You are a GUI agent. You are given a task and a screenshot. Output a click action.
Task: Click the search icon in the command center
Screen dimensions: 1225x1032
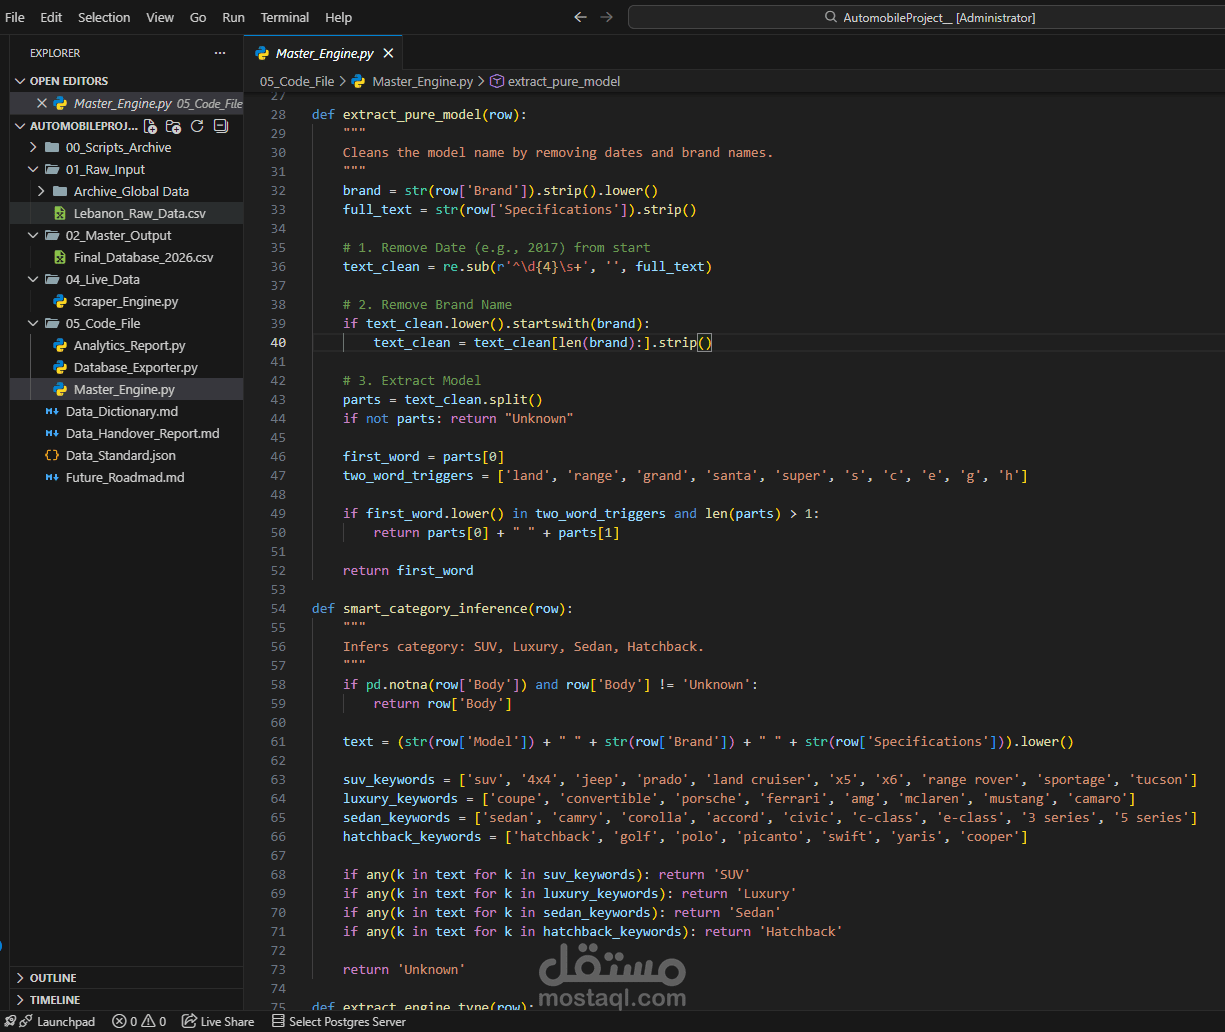(x=830, y=18)
